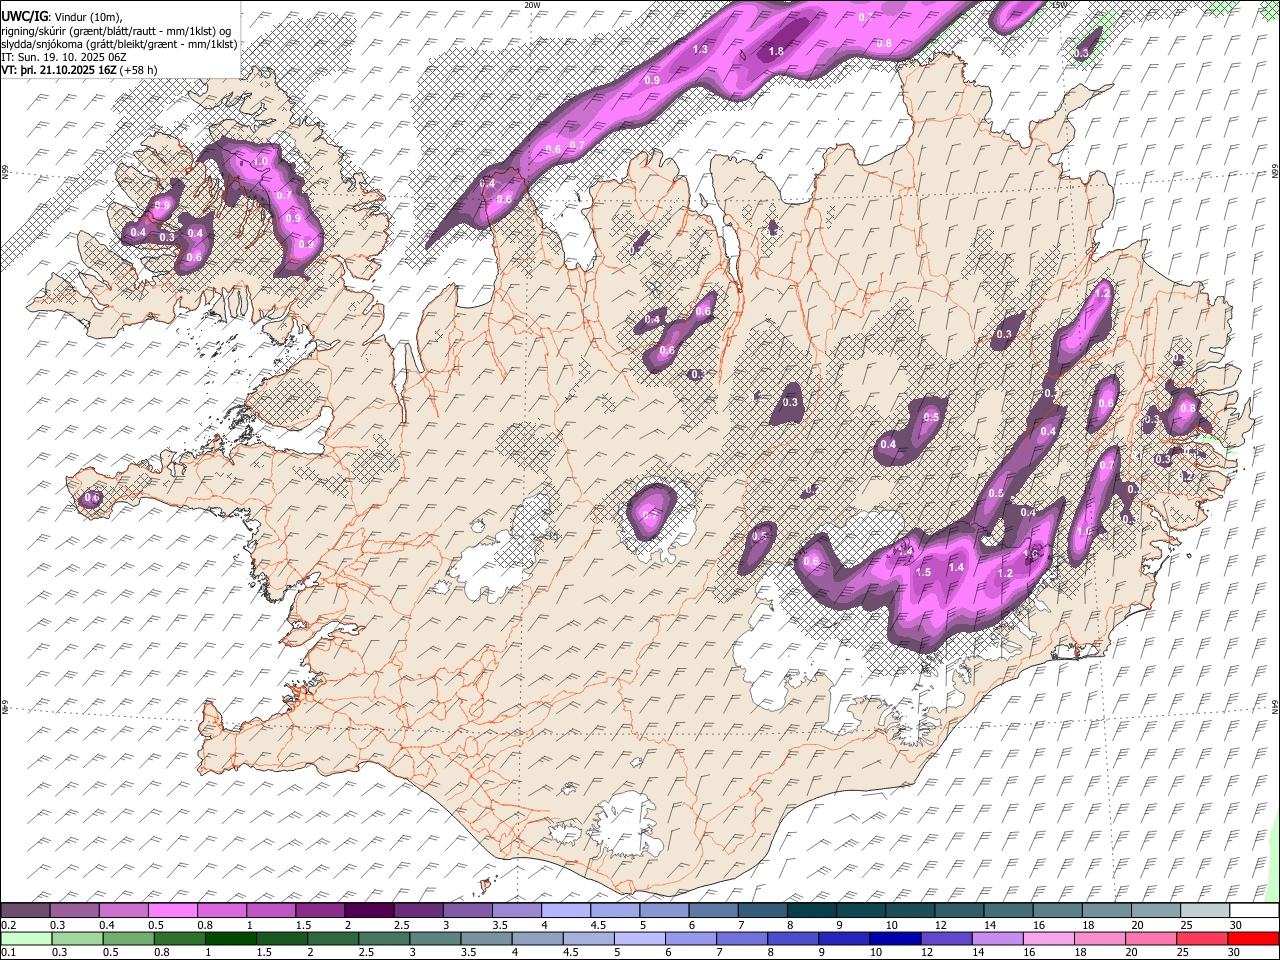Click the 'slydda/snjókoma' legend description line
Viewport: 1280px width, 960px height.
(x=119, y=44)
